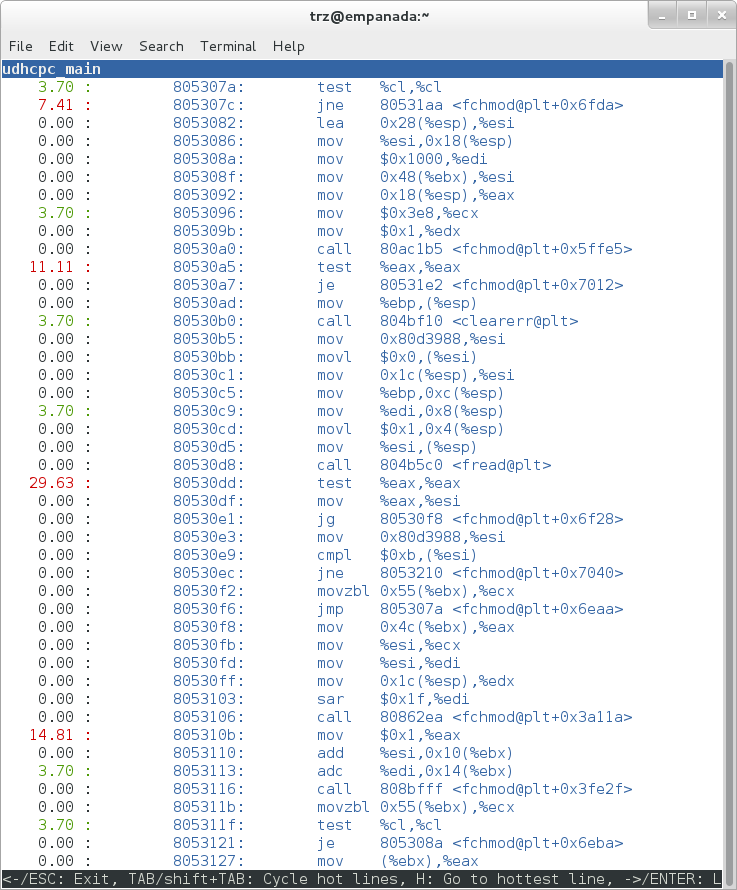The width and height of the screenshot is (737, 890).
Task: Open the Edit menu
Action: [x=61, y=46]
